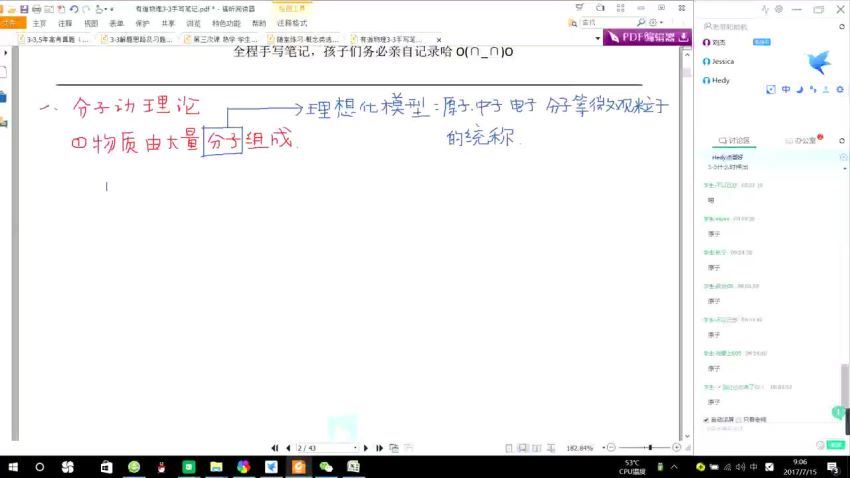Switch to the 第三次课 热学 document tab

[222, 39]
